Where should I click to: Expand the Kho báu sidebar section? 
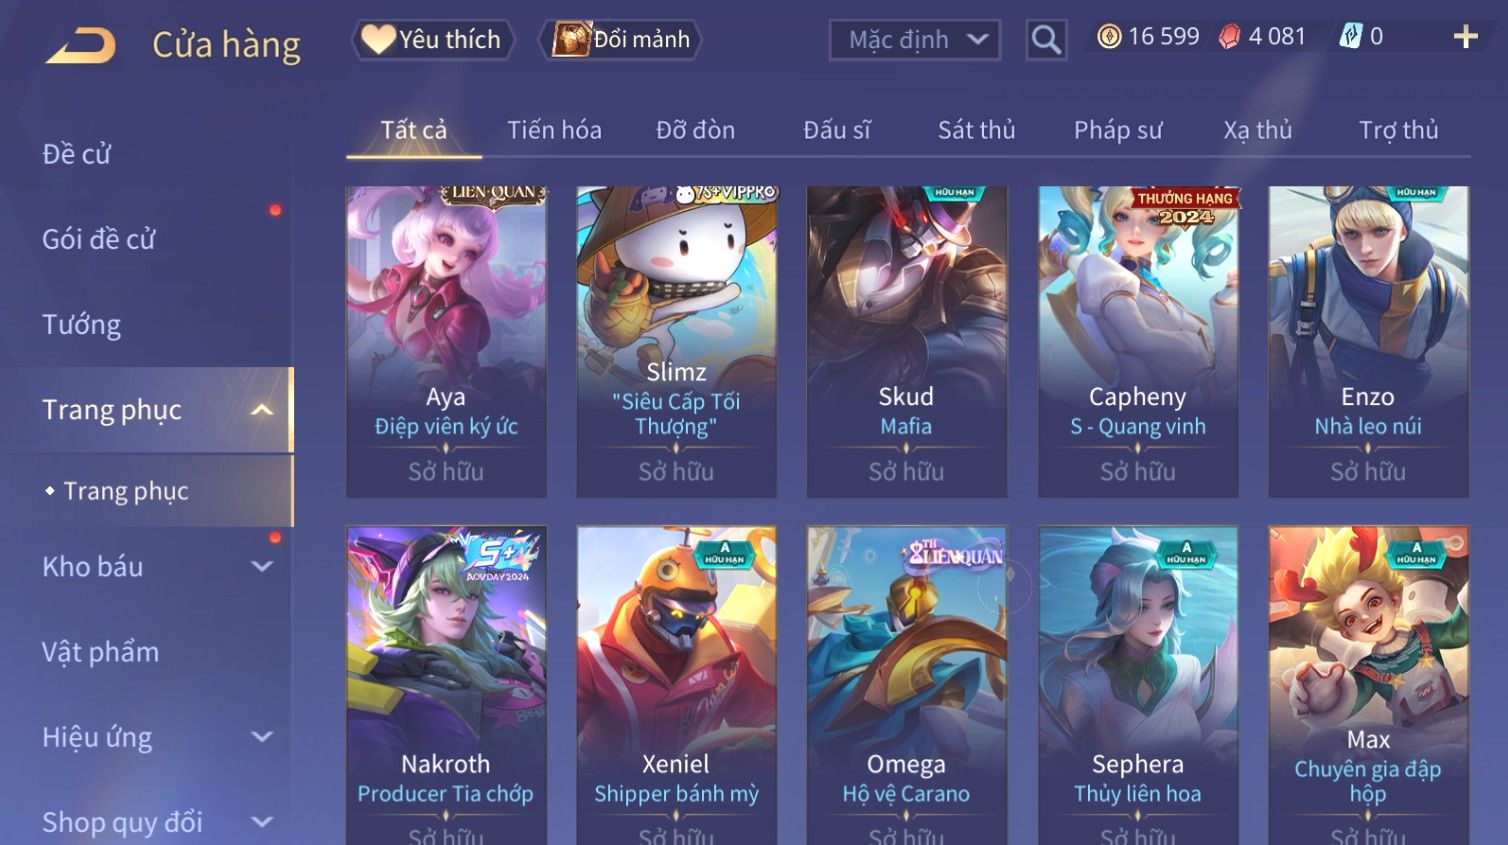pyautogui.click(x=262, y=567)
